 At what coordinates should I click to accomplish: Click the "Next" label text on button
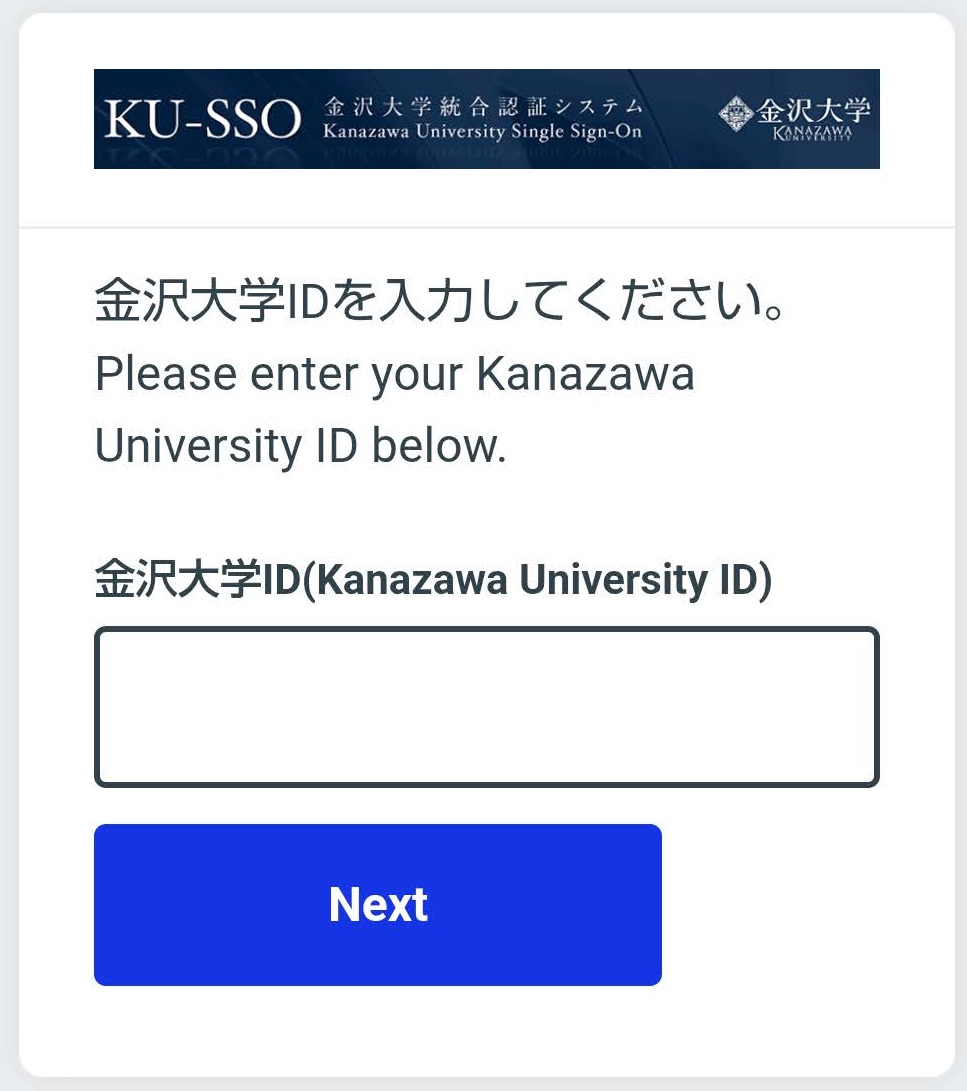[378, 905]
